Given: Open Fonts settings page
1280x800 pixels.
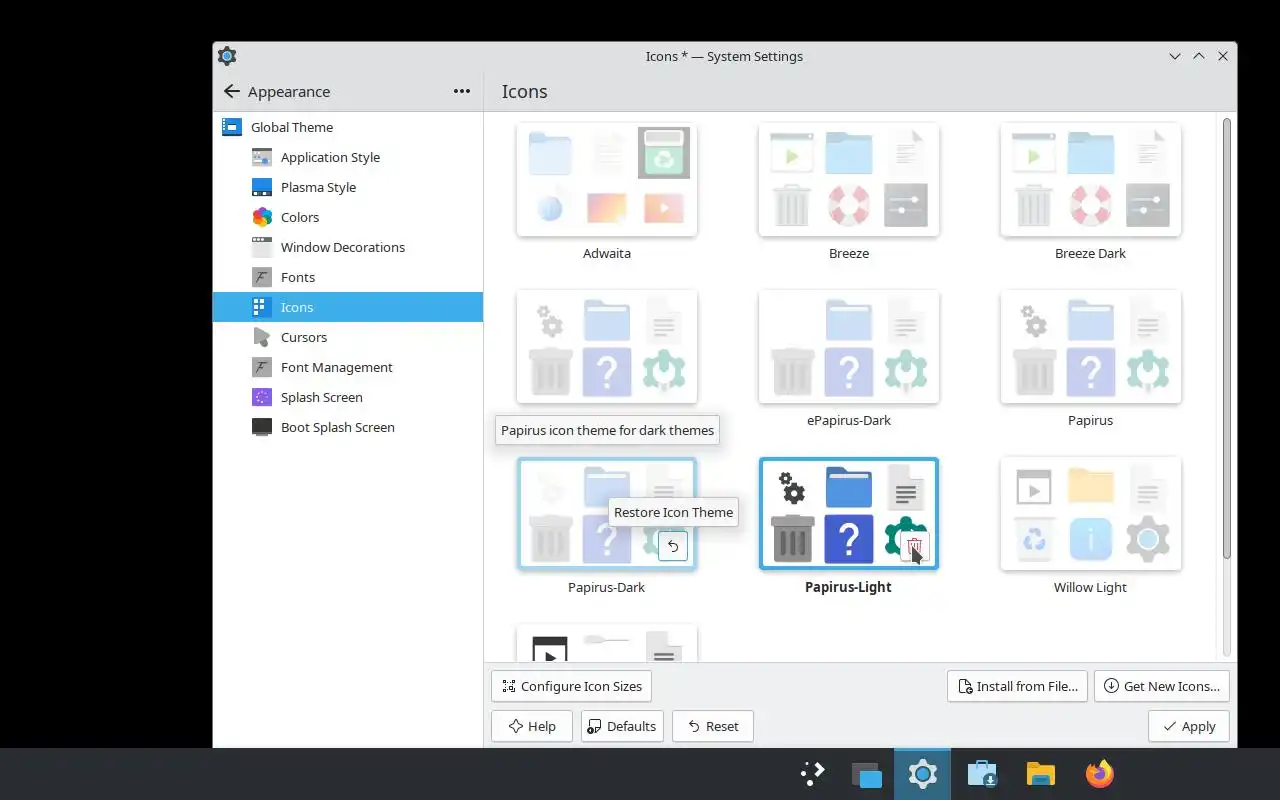Looking at the screenshot, I should [x=348, y=277].
